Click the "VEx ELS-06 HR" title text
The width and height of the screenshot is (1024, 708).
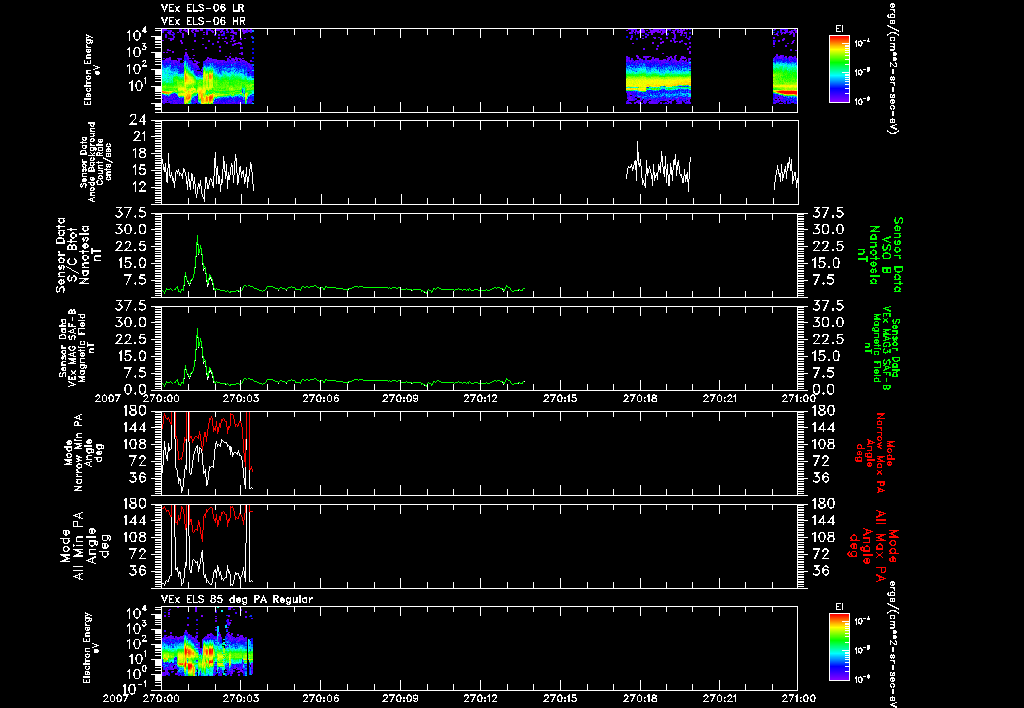(x=203, y=22)
